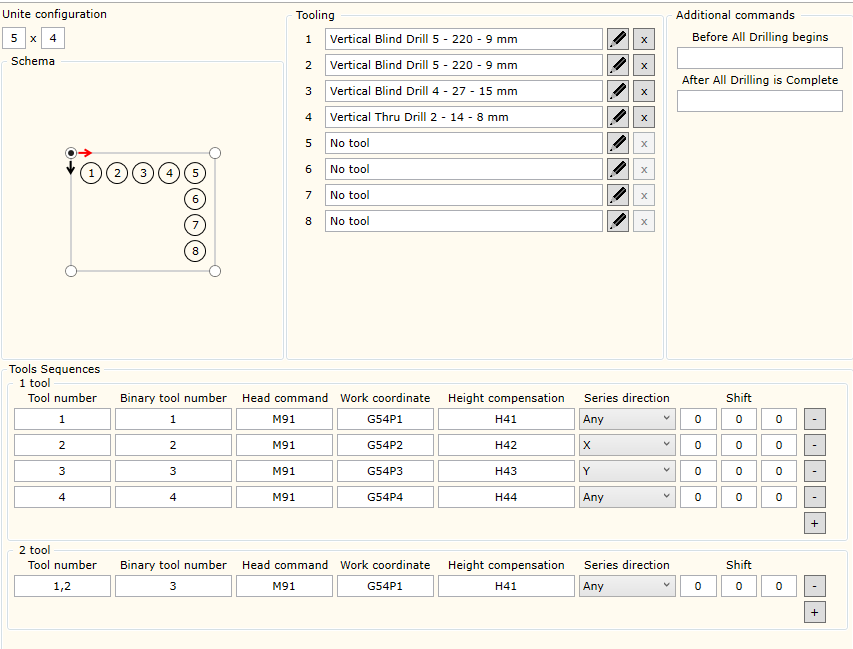The image size is (853, 649).
Task: Click work coordinate G54P3 field
Action: 385,471
